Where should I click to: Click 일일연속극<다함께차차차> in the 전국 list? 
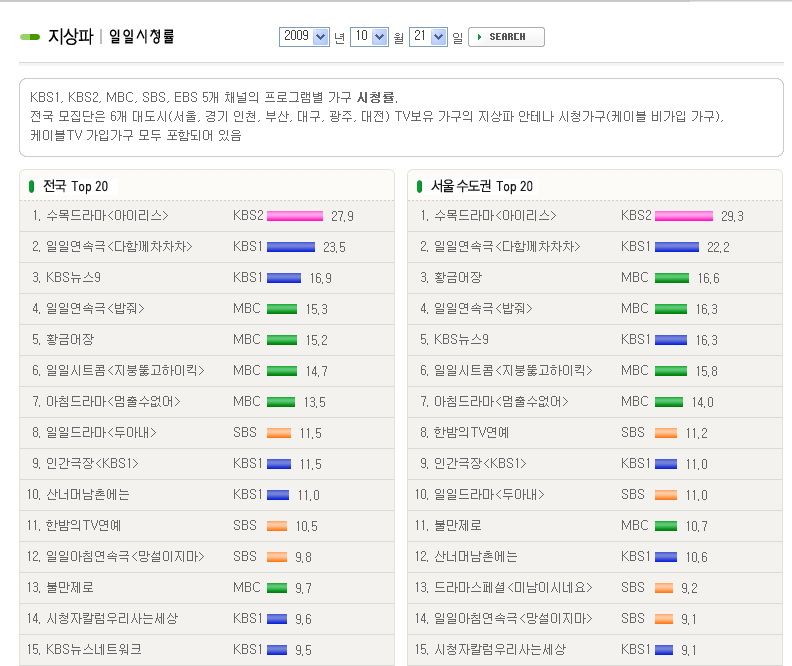119,246
